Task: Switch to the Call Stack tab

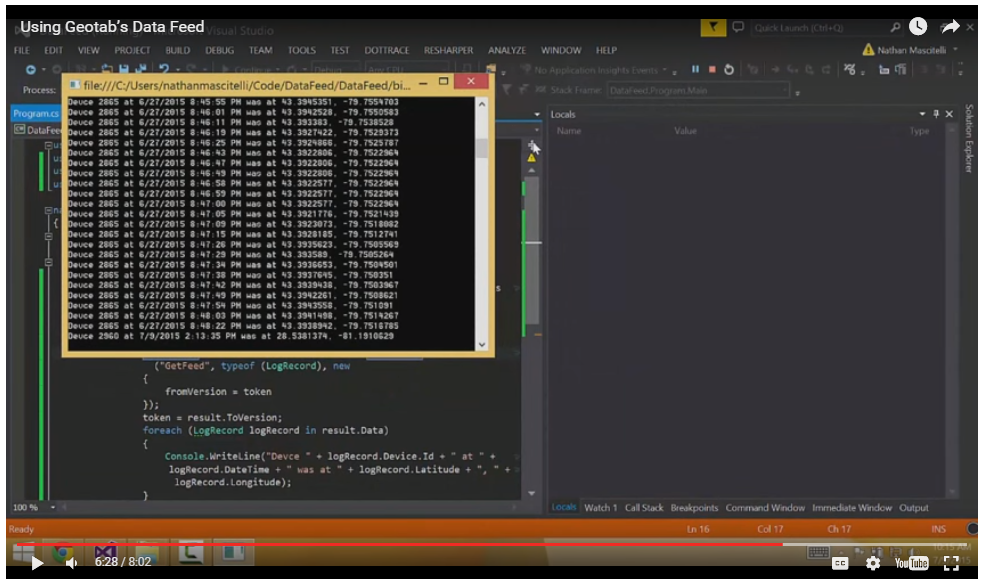Action: [644, 508]
